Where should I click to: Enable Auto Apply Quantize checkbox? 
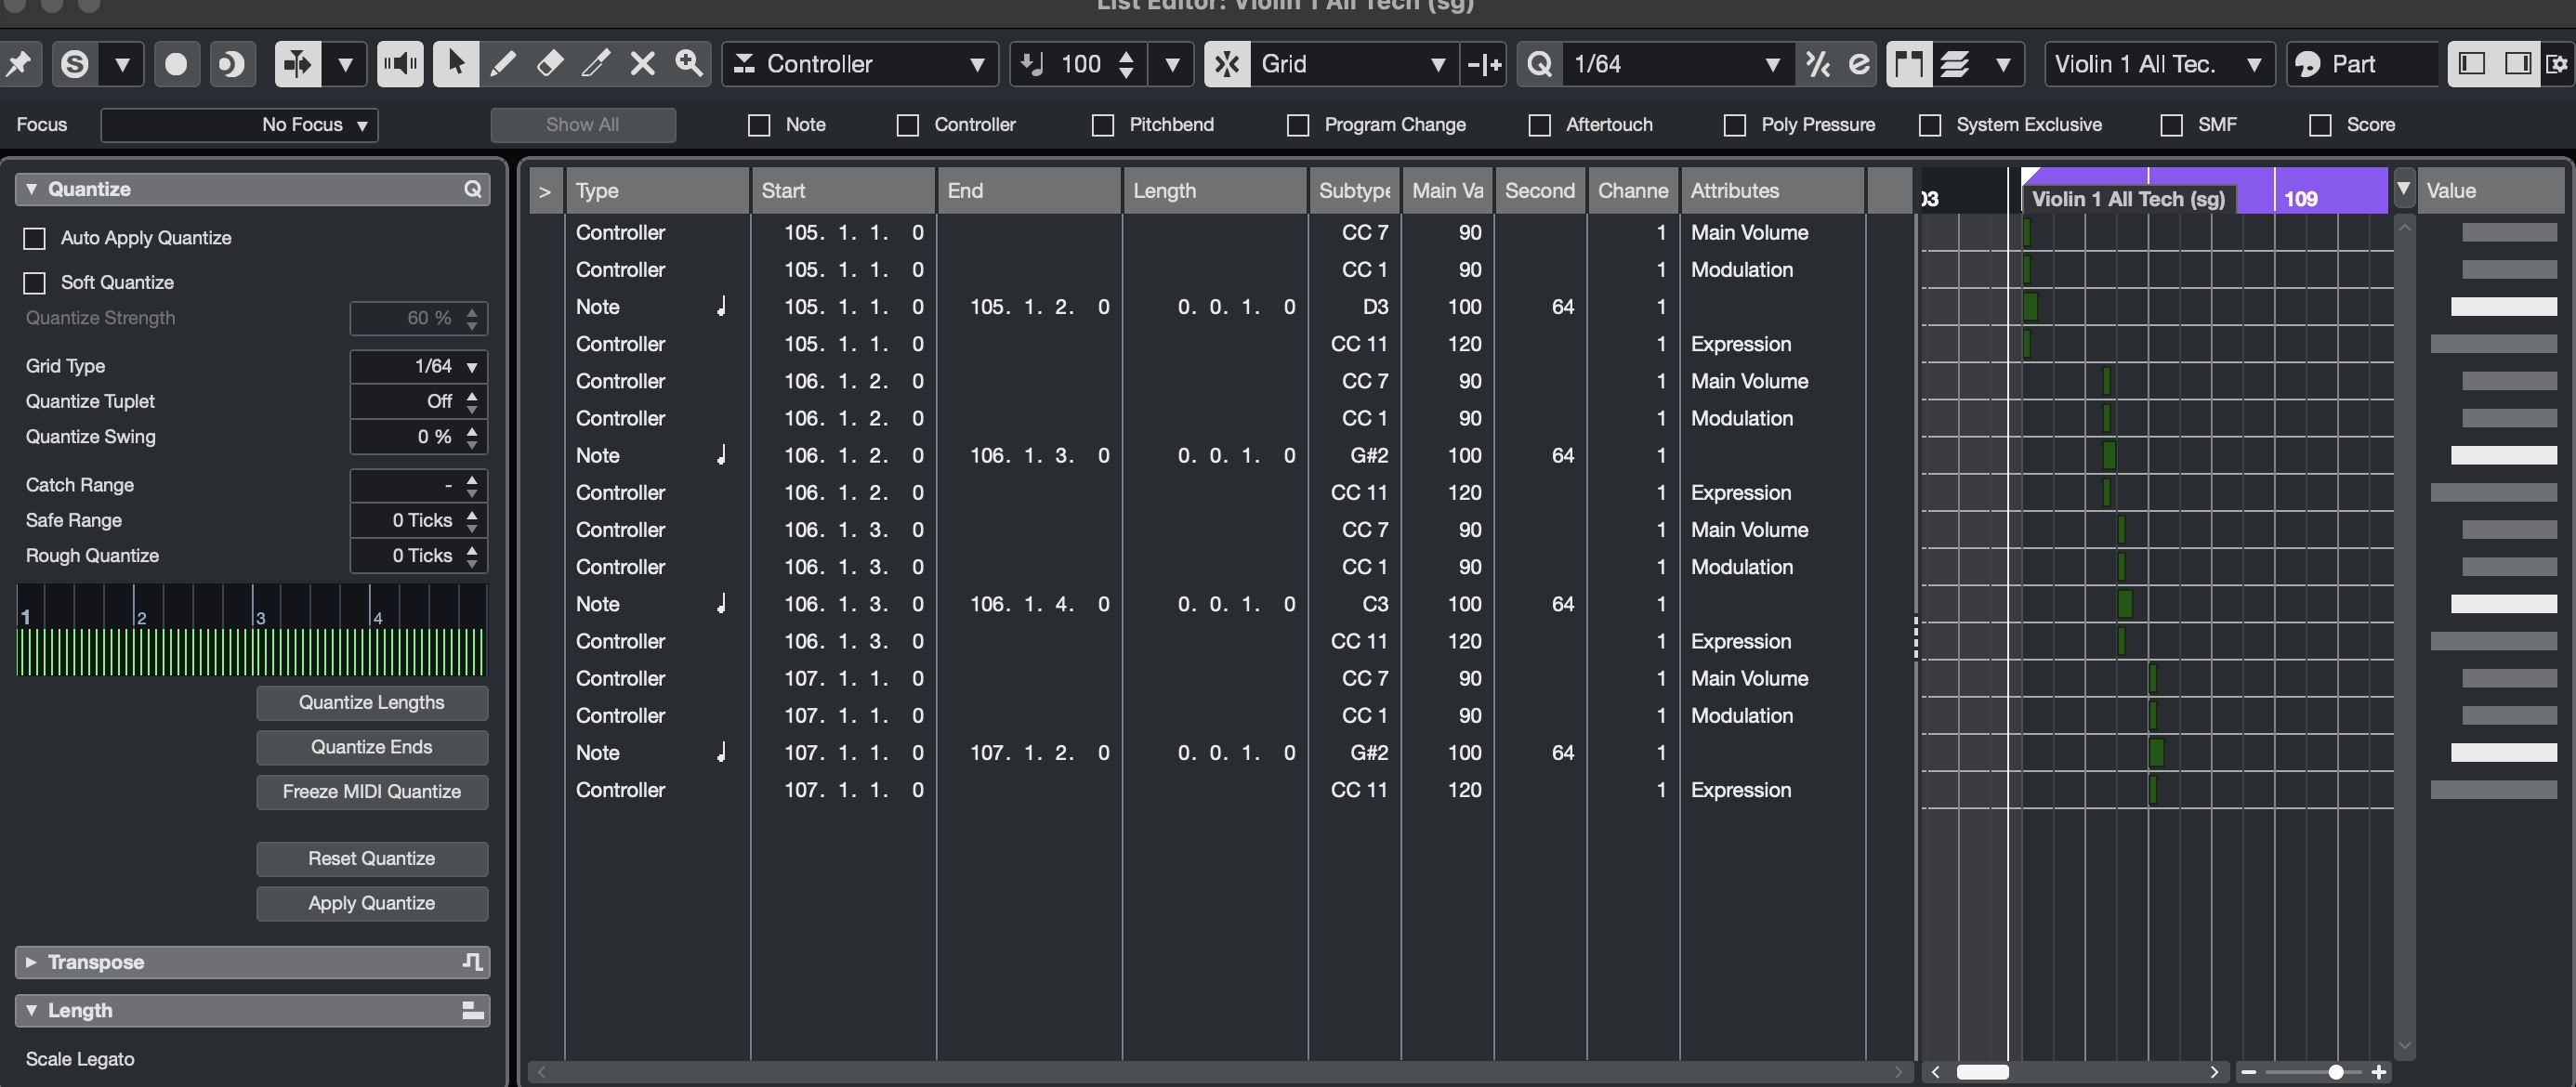(x=35, y=238)
